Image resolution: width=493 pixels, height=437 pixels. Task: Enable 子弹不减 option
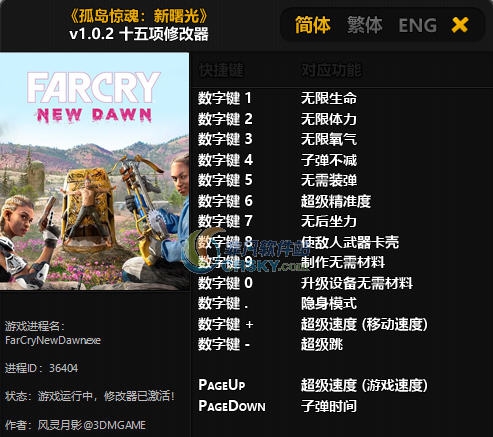coord(329,160)
